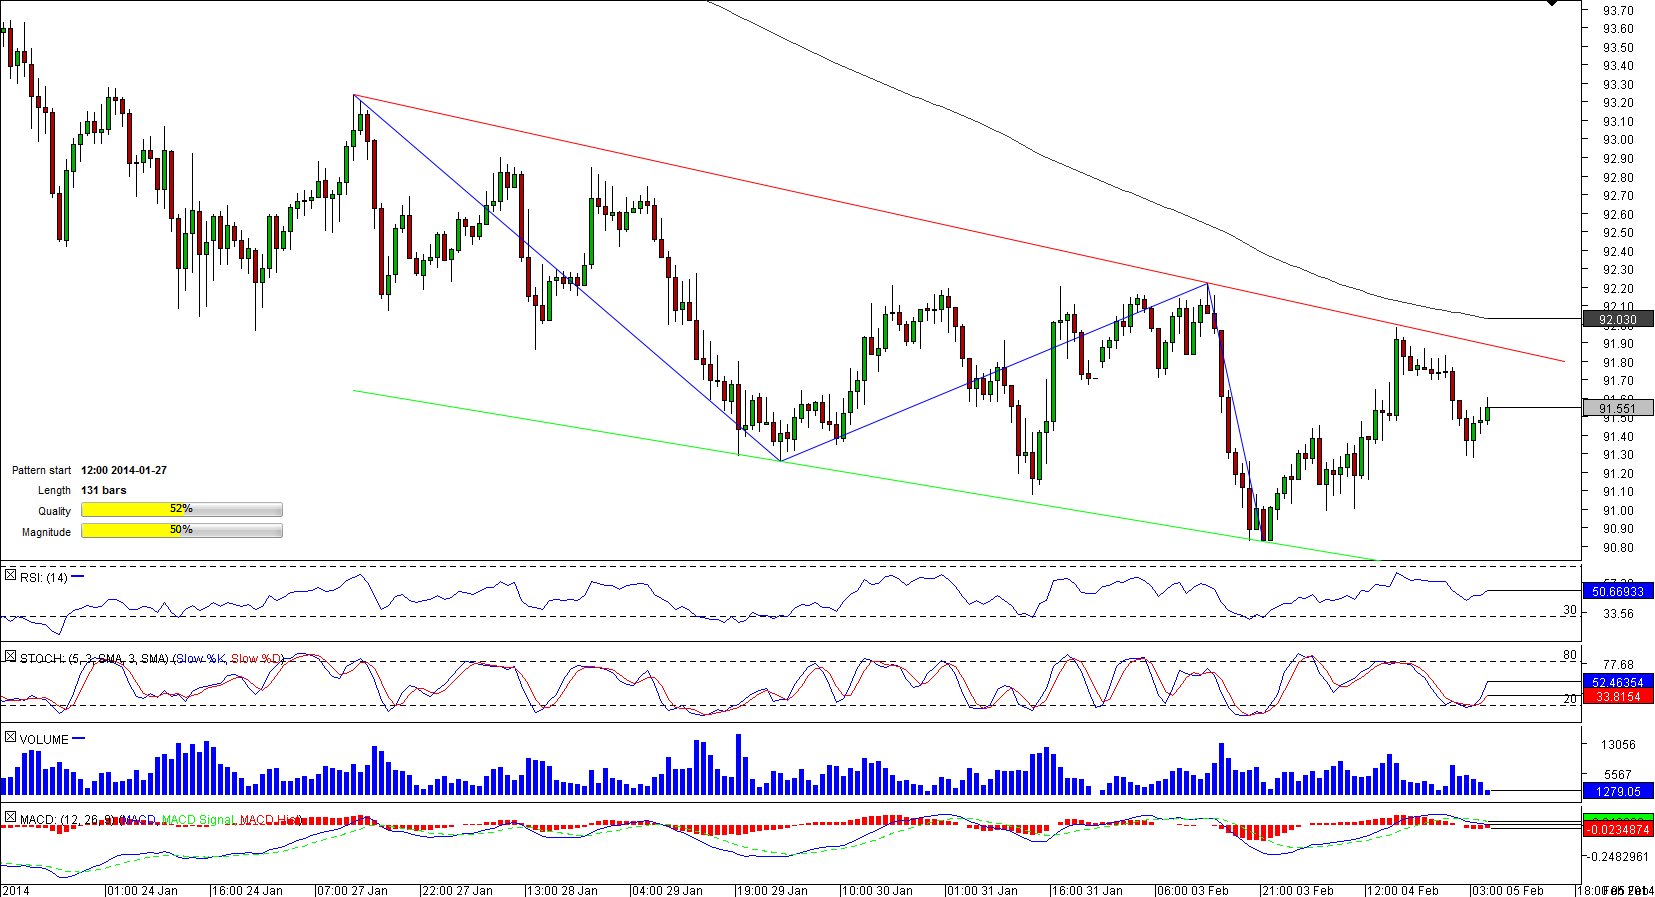Click the current price tag 91.551
The width and height of the screenshot is (1655, 897).
1618,408
